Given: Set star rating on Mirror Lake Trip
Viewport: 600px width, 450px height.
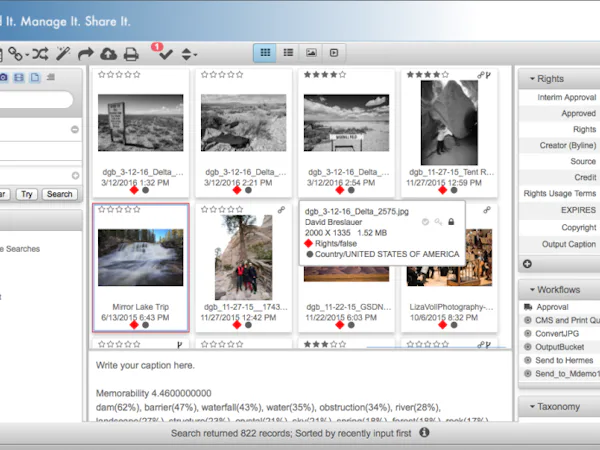Looking at the screenshot, I should click(119, 209).
